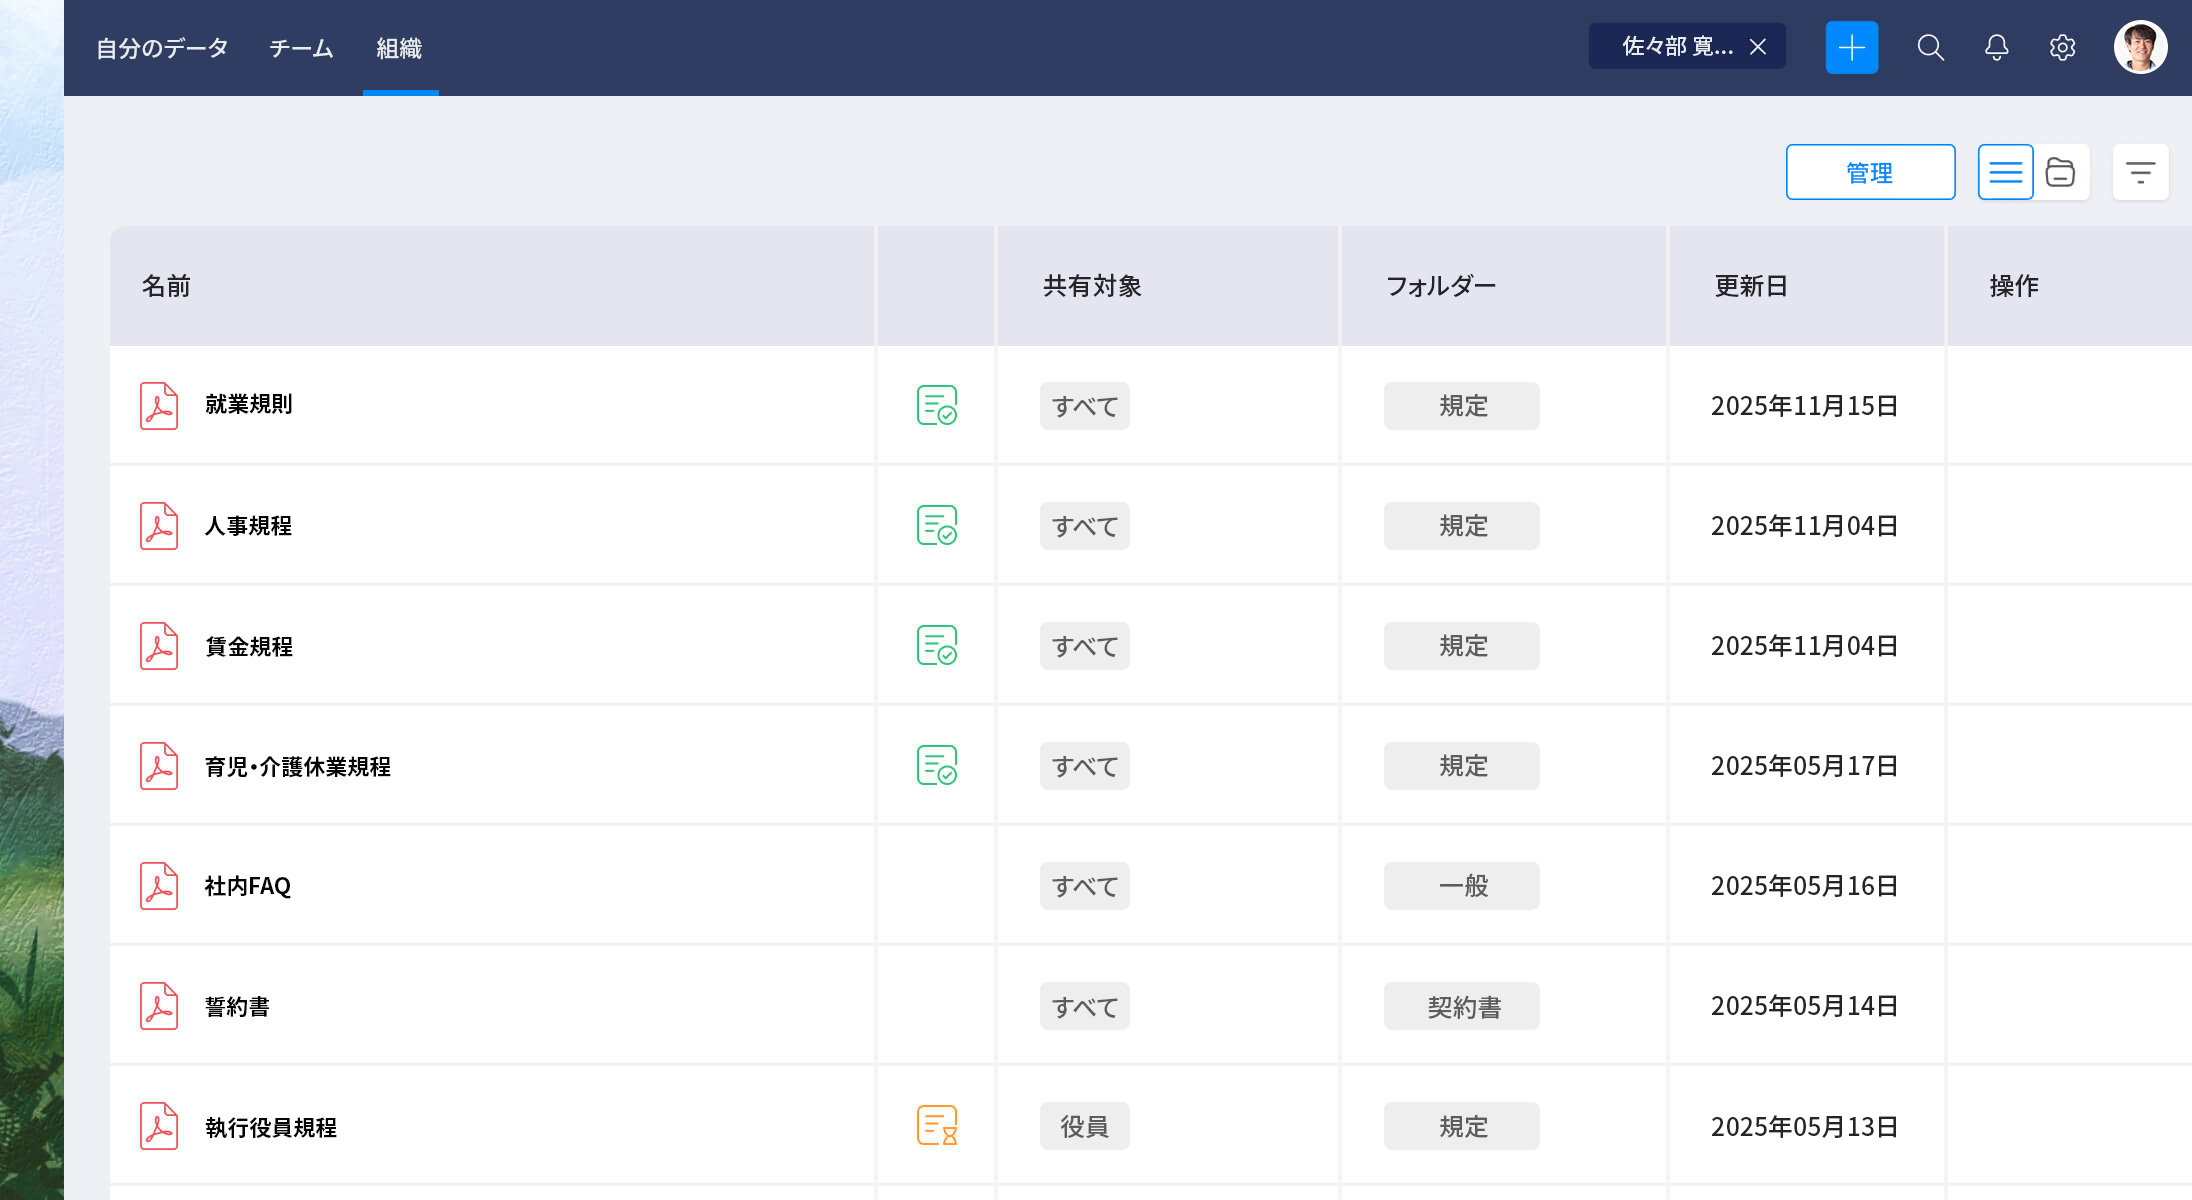Image resolution: width=2192 pixels, height=1200 pixels.
Task: Open the notifications bell
Action: [1996, 48]
